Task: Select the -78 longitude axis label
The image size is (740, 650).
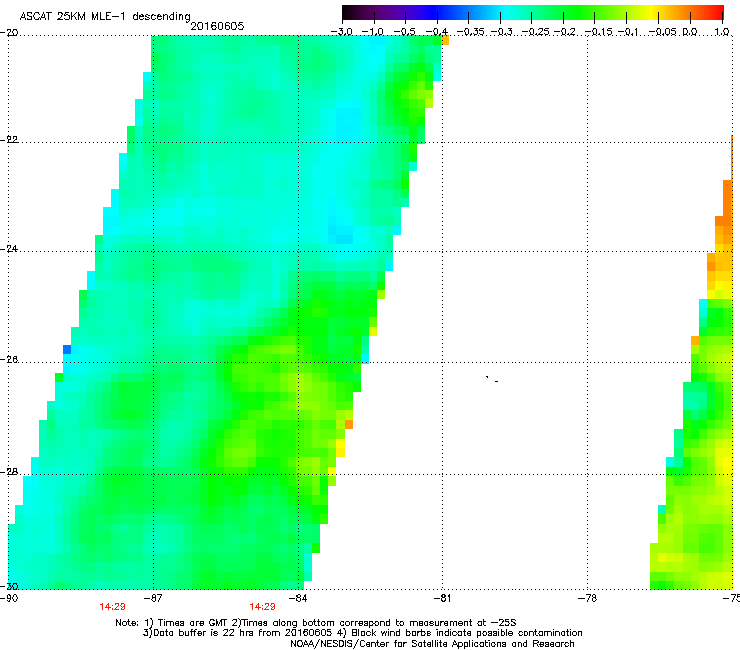Action: click(587, 598)
